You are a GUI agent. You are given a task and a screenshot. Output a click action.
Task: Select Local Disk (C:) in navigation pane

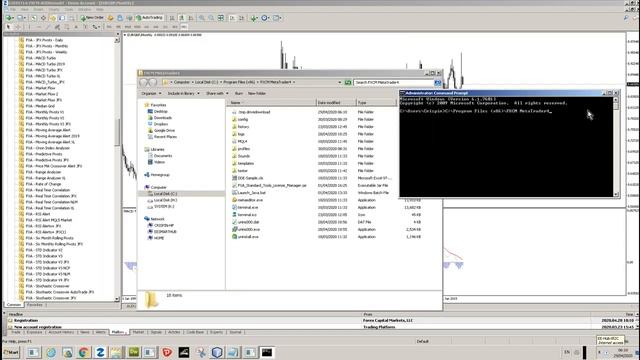165,194
